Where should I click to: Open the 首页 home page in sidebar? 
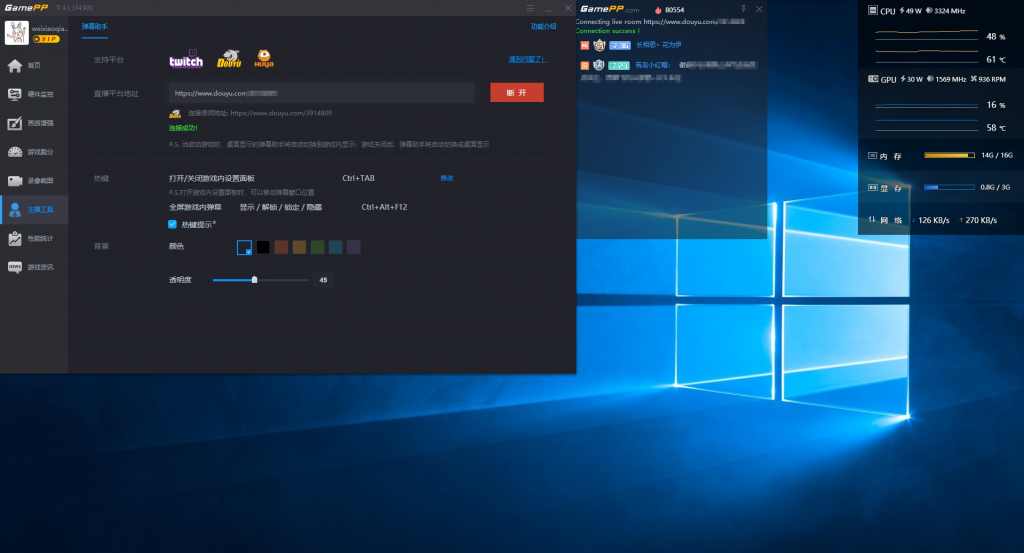pyautogui.click(x=33, y=66)
